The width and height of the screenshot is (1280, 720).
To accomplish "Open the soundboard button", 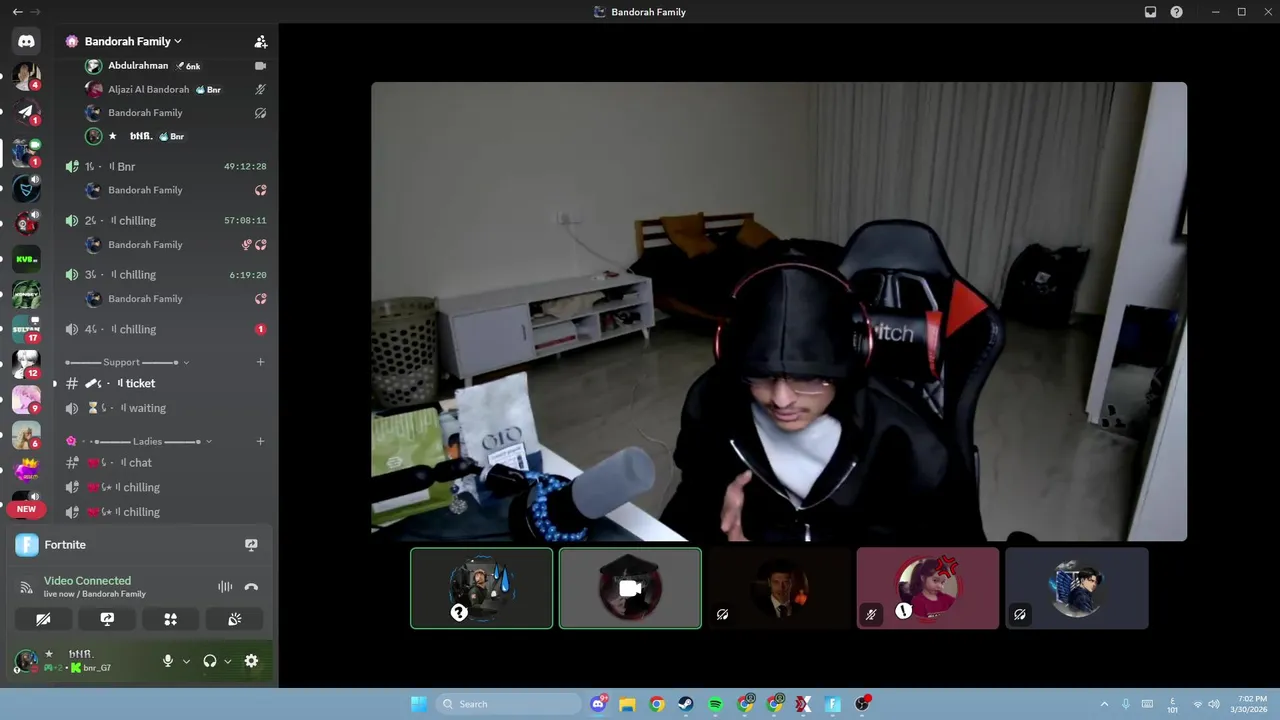I will click(235, 619).
